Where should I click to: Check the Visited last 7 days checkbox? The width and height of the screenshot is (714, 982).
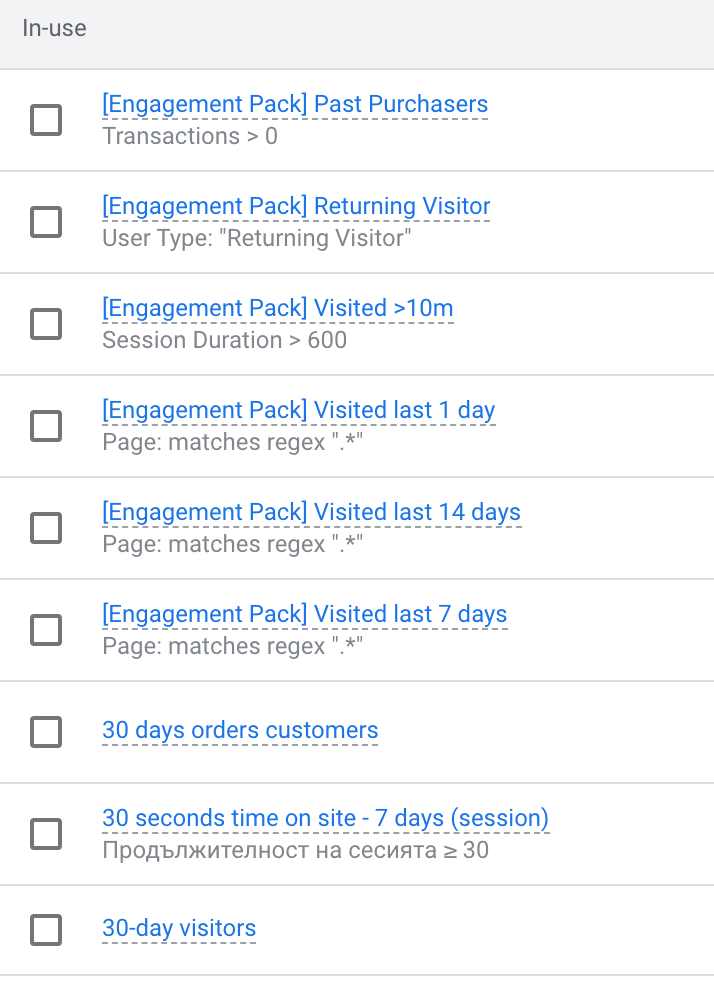[x=45, y=630]
